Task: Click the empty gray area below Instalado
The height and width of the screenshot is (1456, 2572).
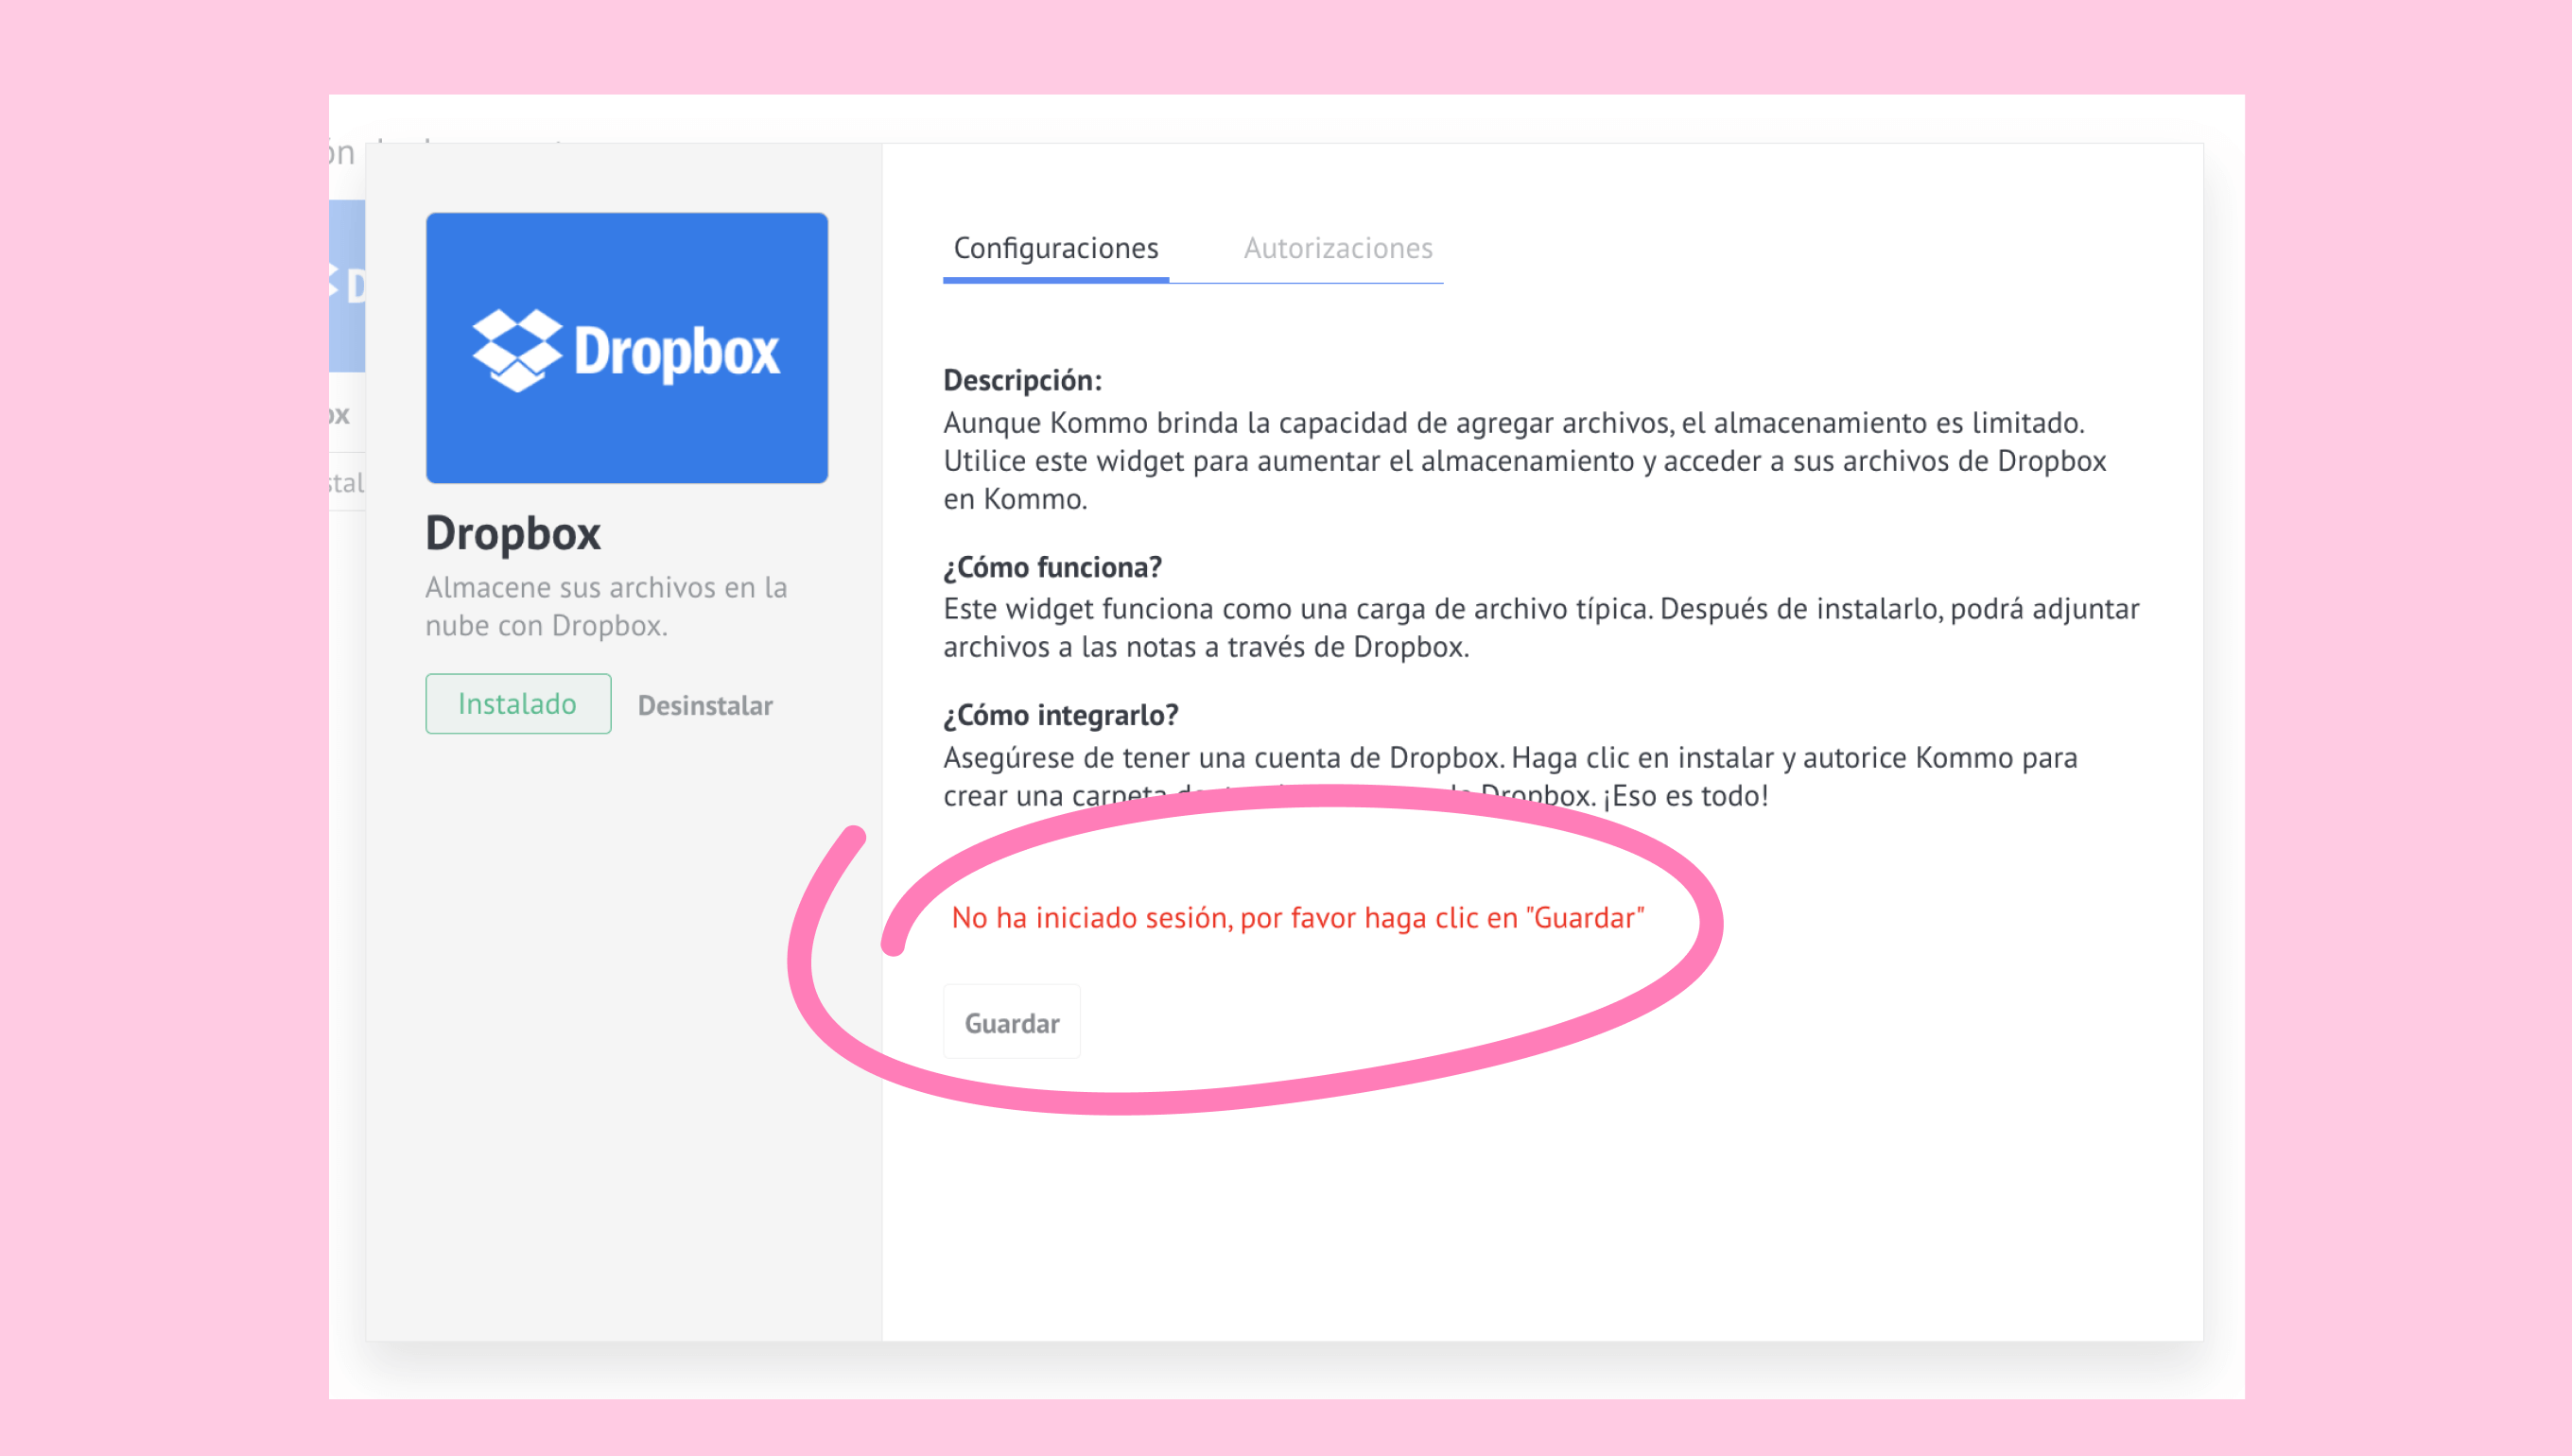Action: pyautogui.click(x=622, y=1000)
